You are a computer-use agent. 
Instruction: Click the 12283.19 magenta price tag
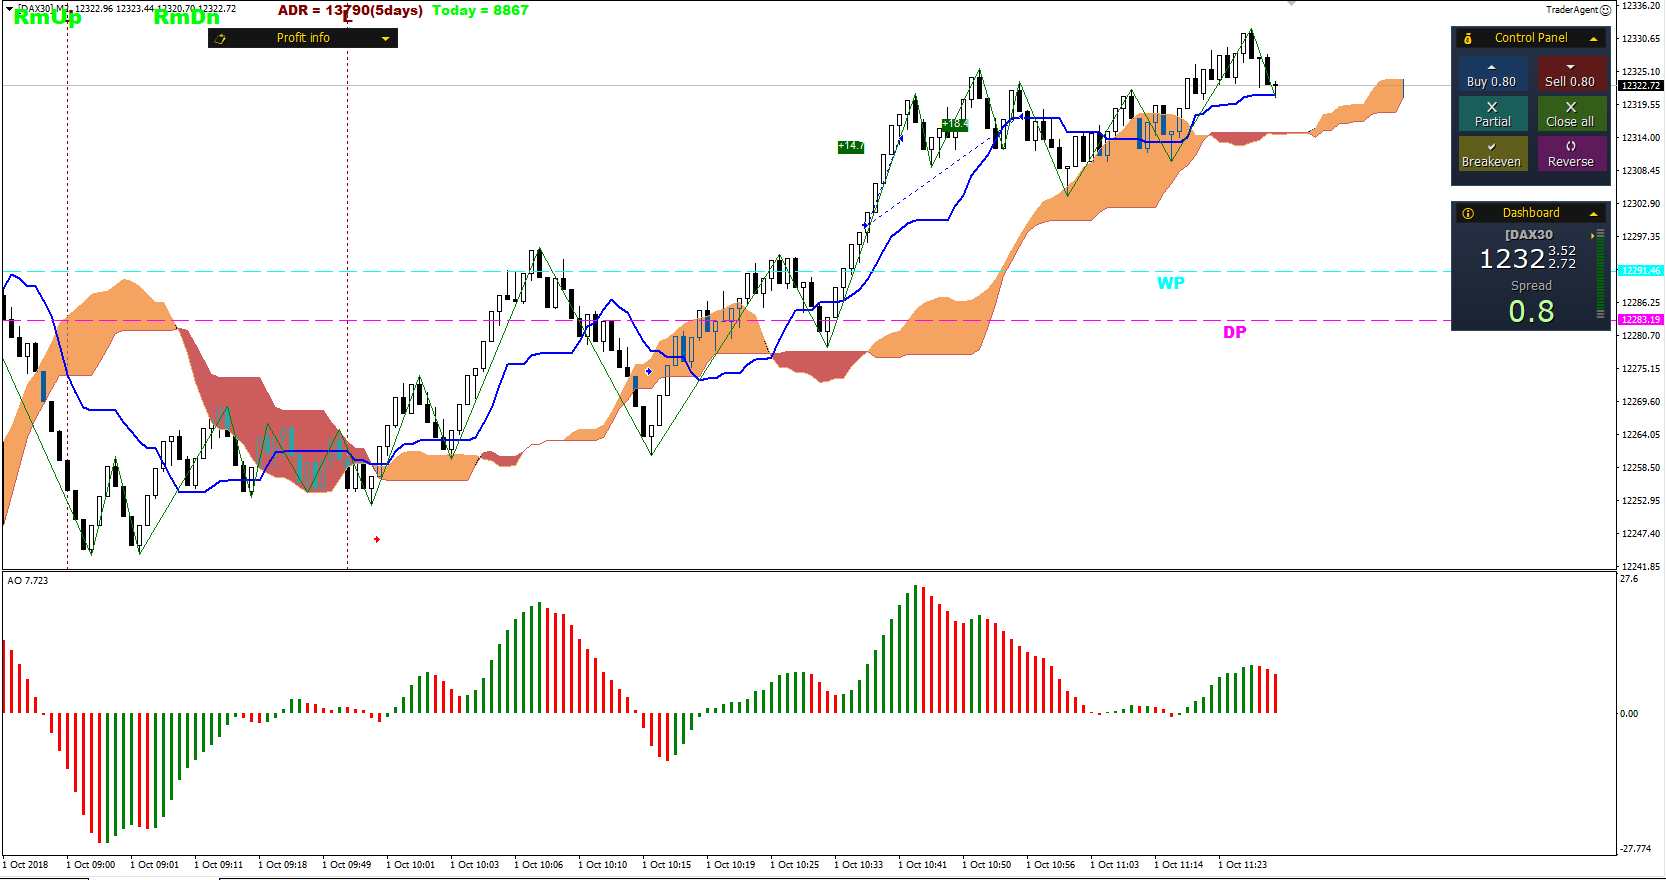click(1640, 320)
